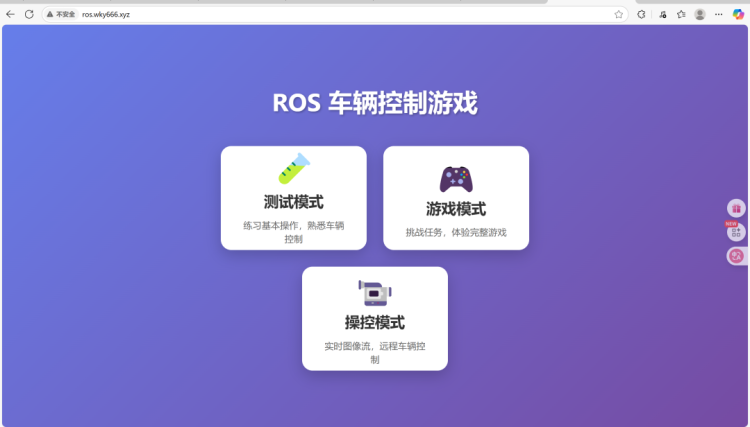This screenshot has height=427, width=750.
Task: Select the 测试模式 title text
Action: pyautogui.click(x=293, y=202)
